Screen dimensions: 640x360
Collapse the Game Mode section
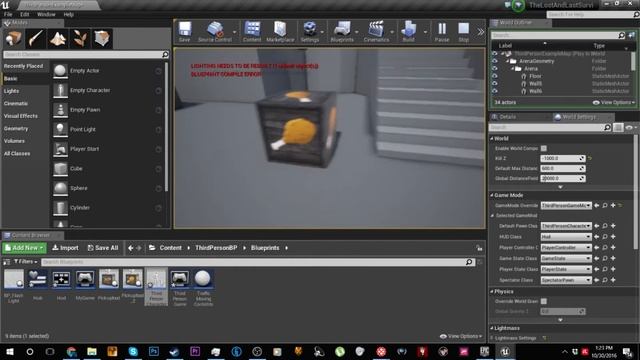coord(492,196)
